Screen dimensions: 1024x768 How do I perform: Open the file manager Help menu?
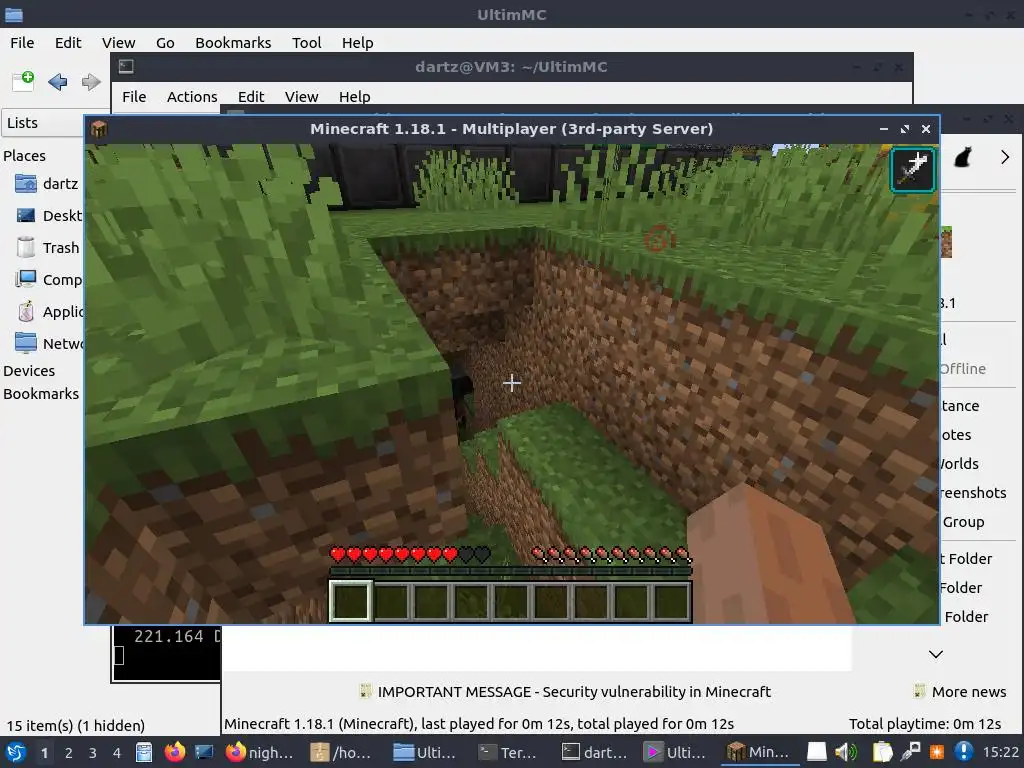point(357,42)
